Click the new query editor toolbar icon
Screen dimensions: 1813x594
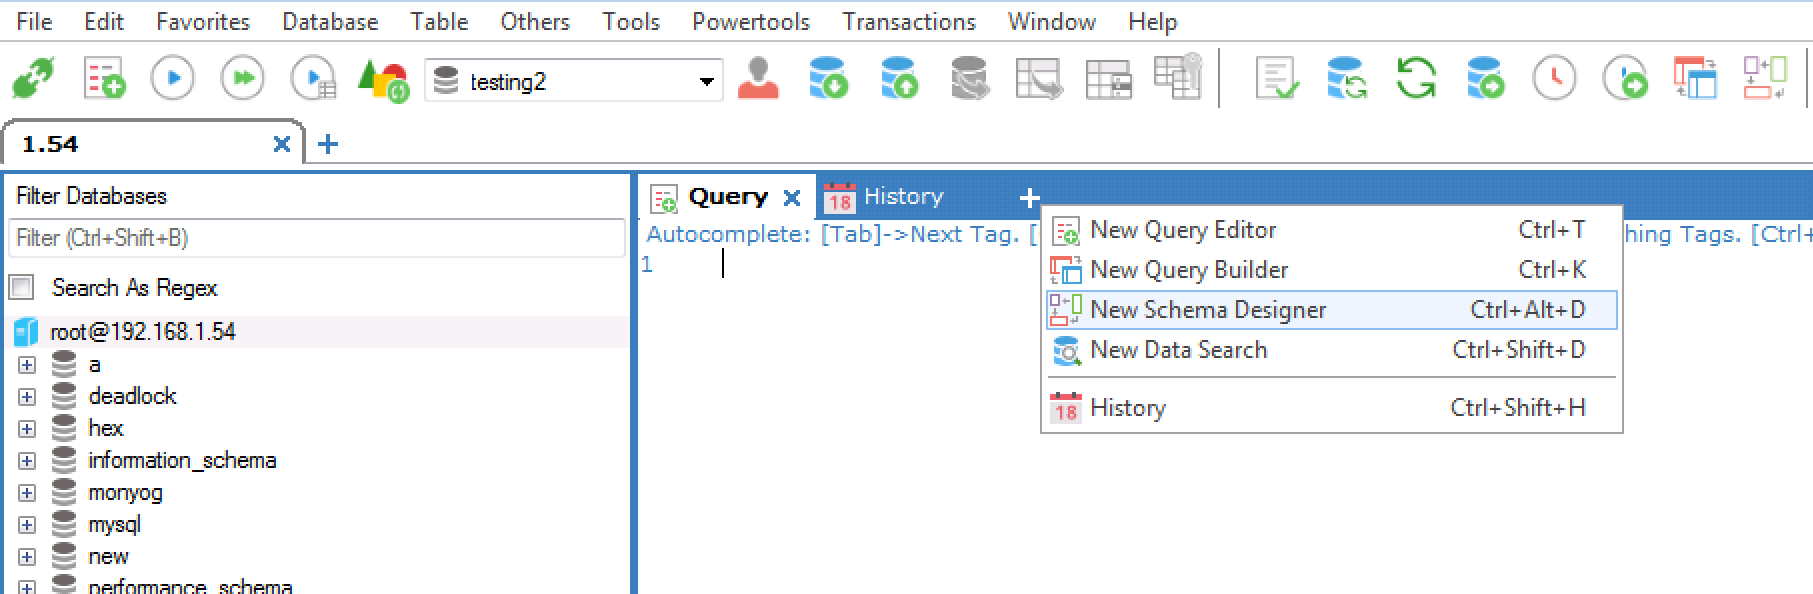[x=104, y=79]
